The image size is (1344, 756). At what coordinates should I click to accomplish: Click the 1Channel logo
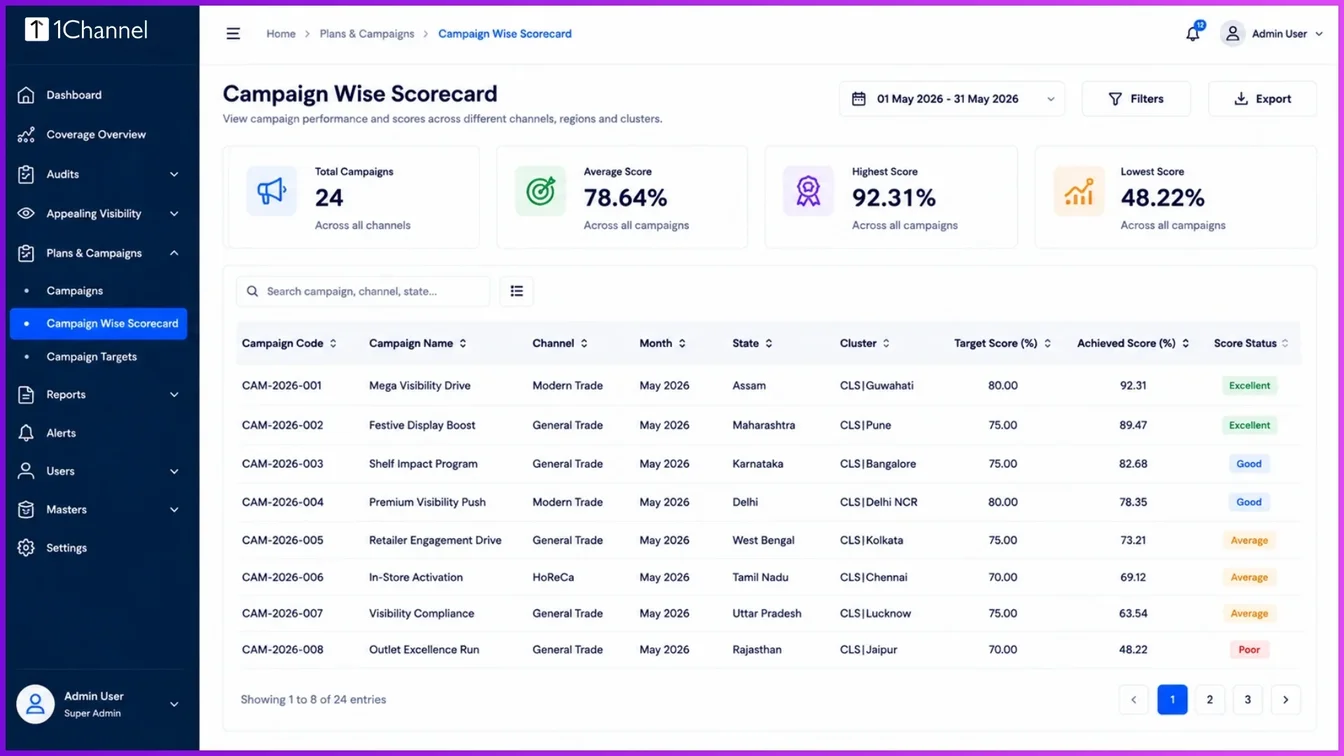point(87,30)
